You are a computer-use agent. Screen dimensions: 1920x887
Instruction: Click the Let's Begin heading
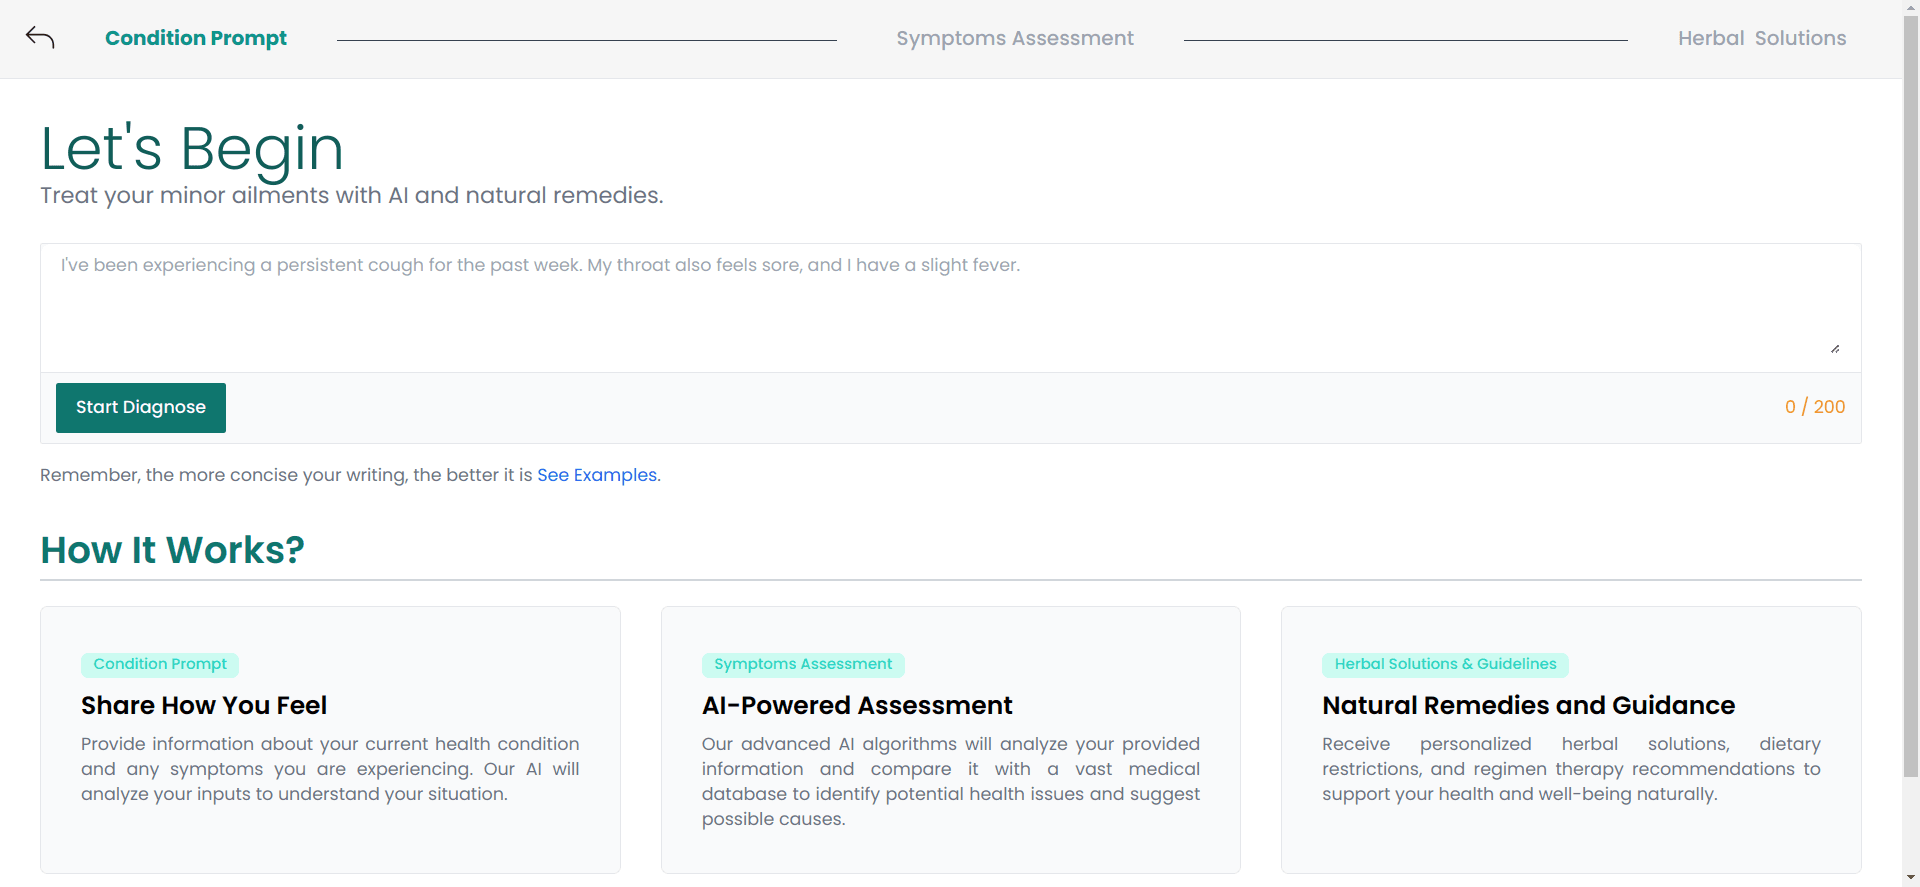pos(192,148)
